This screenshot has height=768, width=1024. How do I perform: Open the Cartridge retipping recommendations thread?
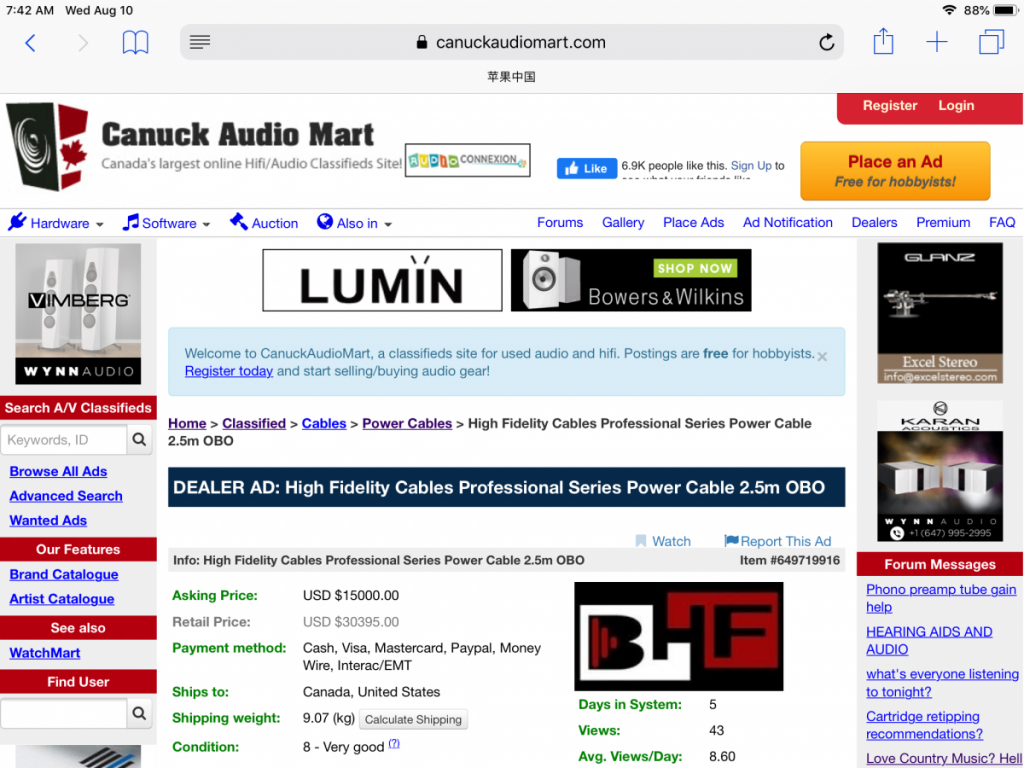point(924,725)
